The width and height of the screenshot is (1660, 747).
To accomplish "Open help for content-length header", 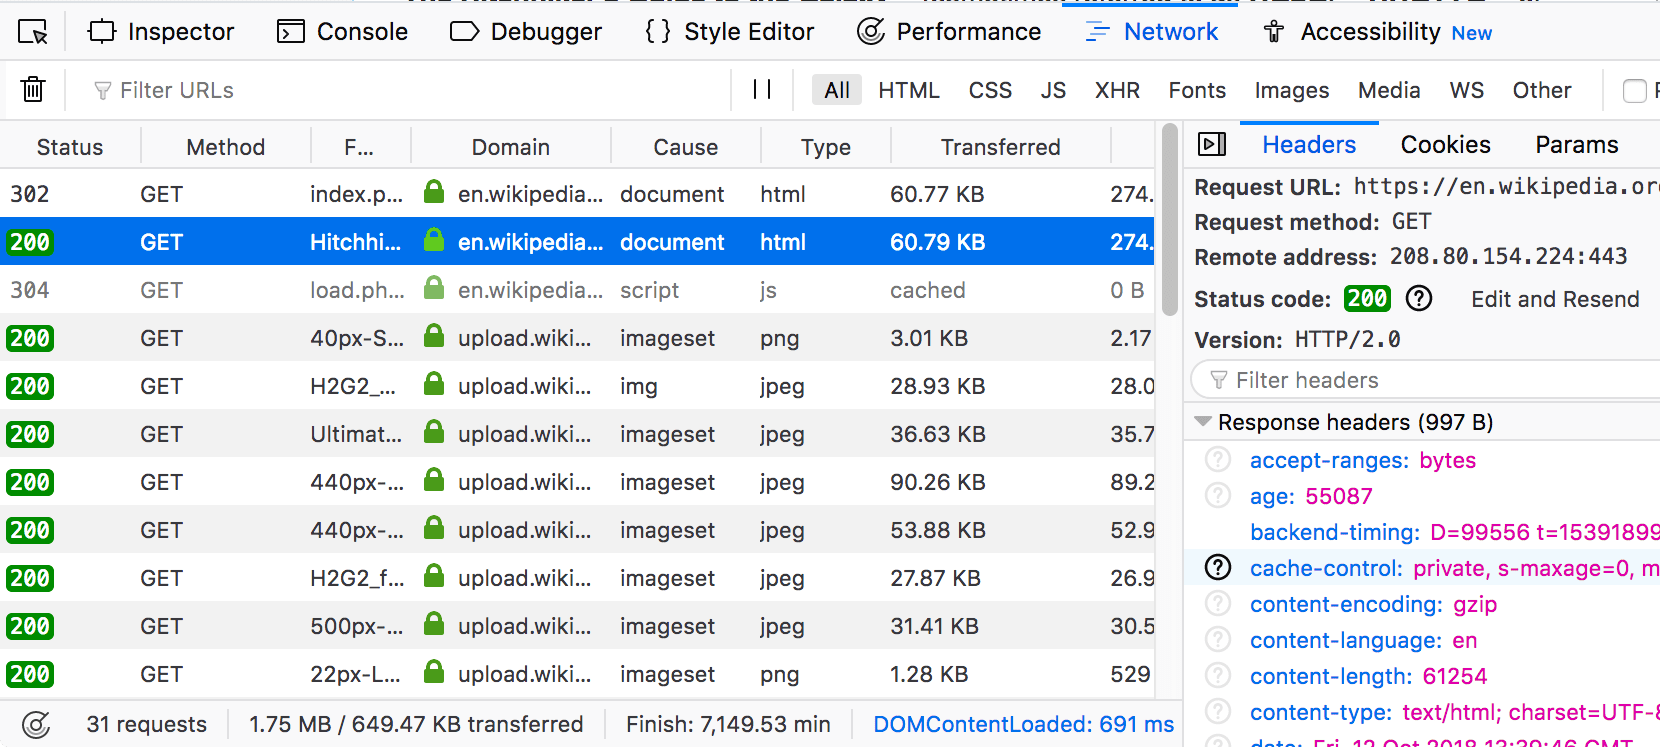I will 1218,676.
